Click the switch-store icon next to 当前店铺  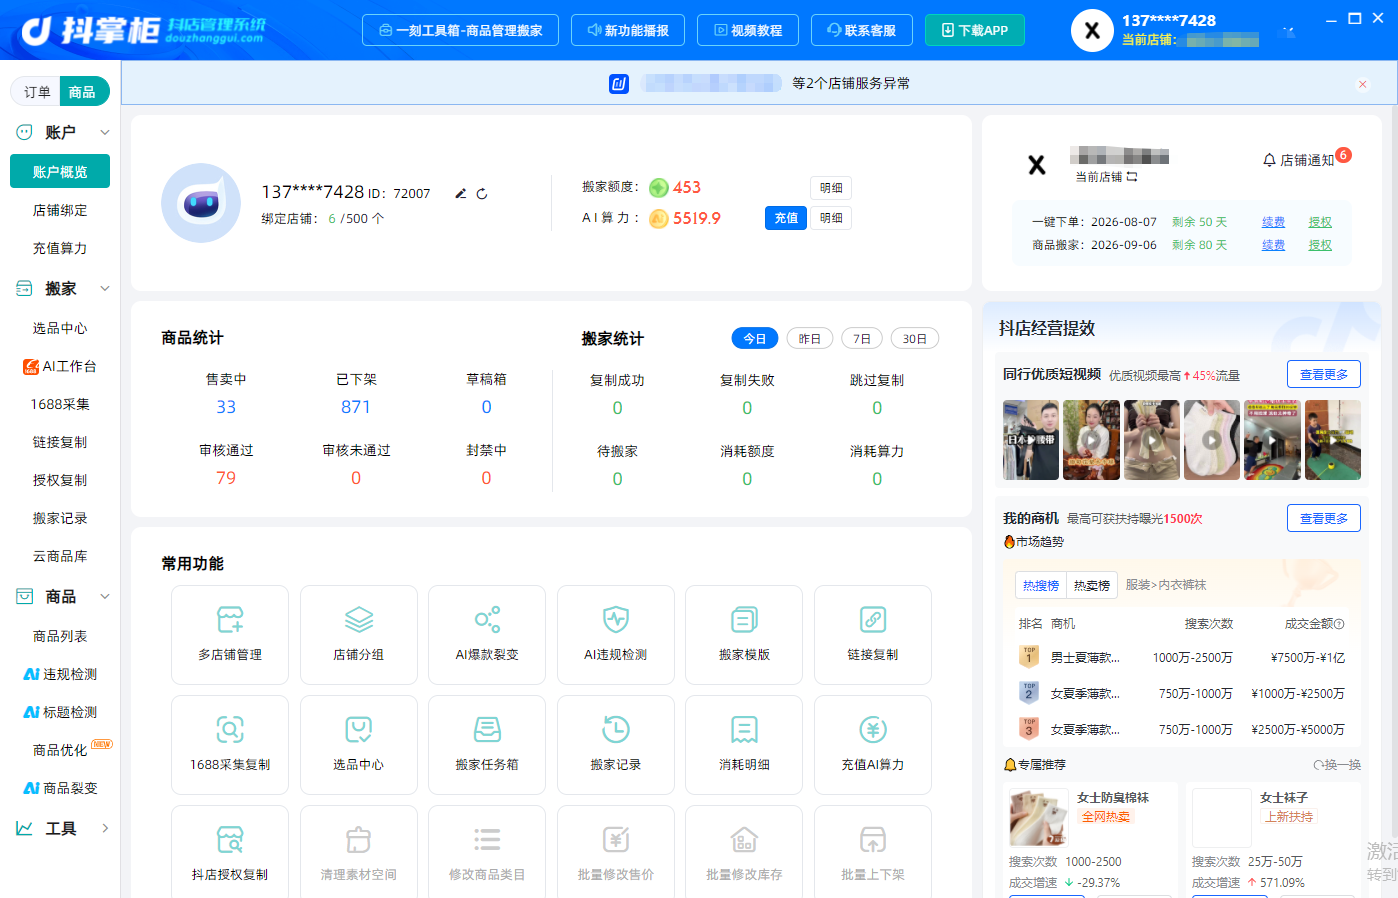[x=1132, y=177]
